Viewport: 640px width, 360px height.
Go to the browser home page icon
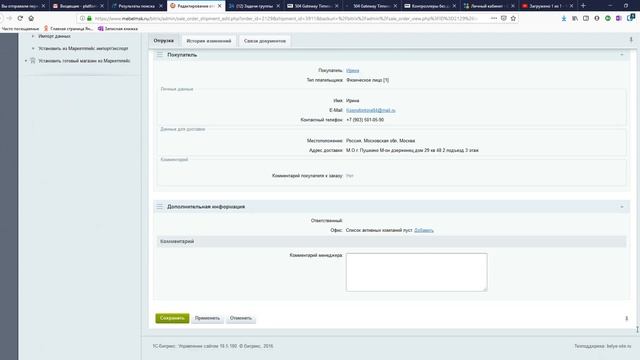[31, 18]
